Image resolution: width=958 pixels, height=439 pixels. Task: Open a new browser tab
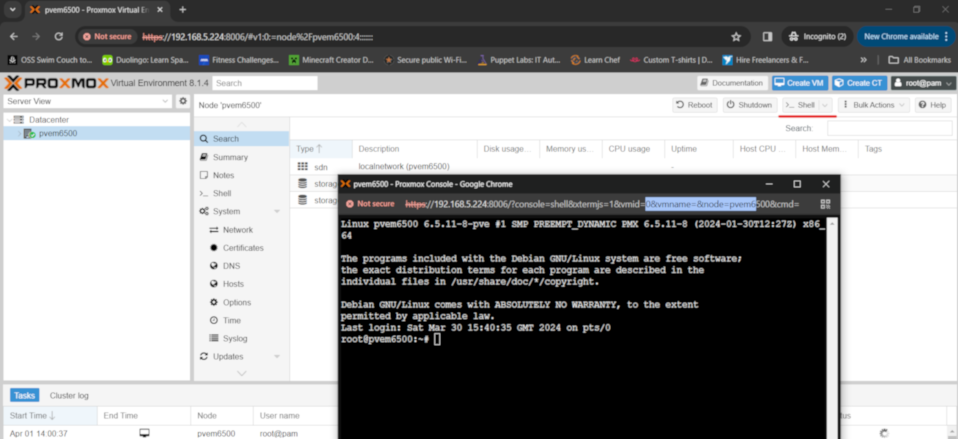click(x=182, y=10)
